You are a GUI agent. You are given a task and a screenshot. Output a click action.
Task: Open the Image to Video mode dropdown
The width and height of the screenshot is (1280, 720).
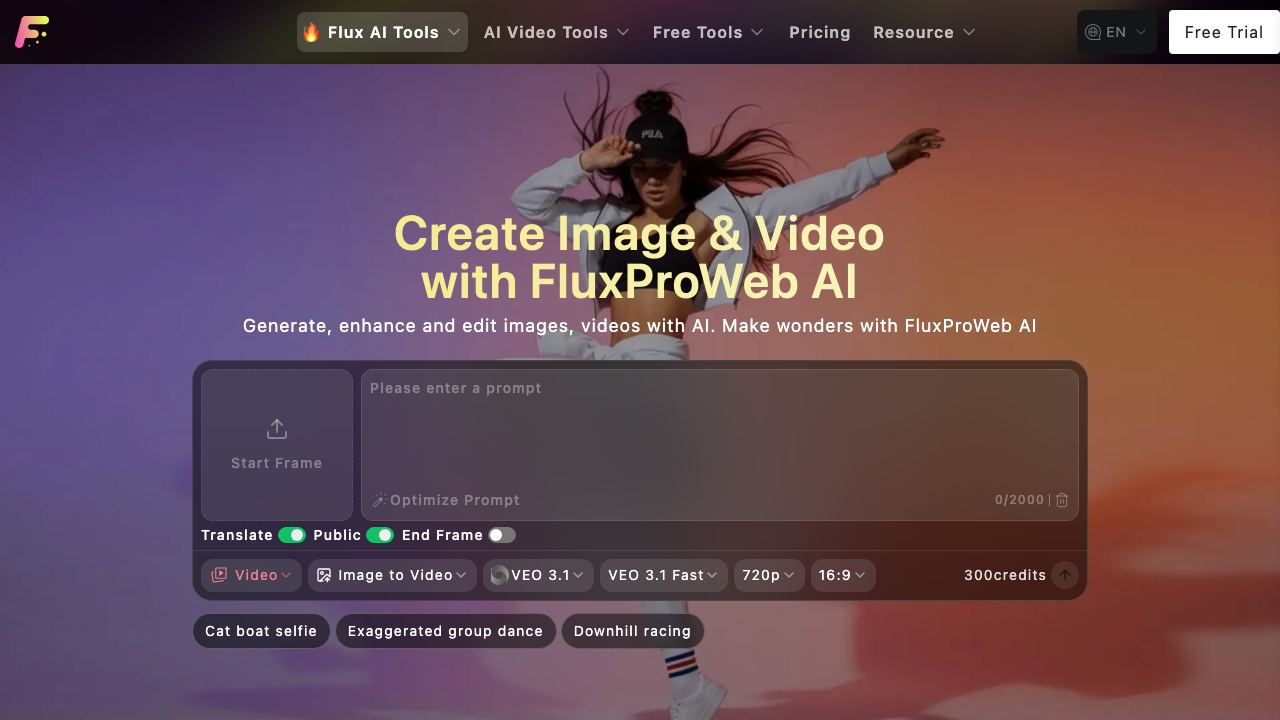coord(392,575)
